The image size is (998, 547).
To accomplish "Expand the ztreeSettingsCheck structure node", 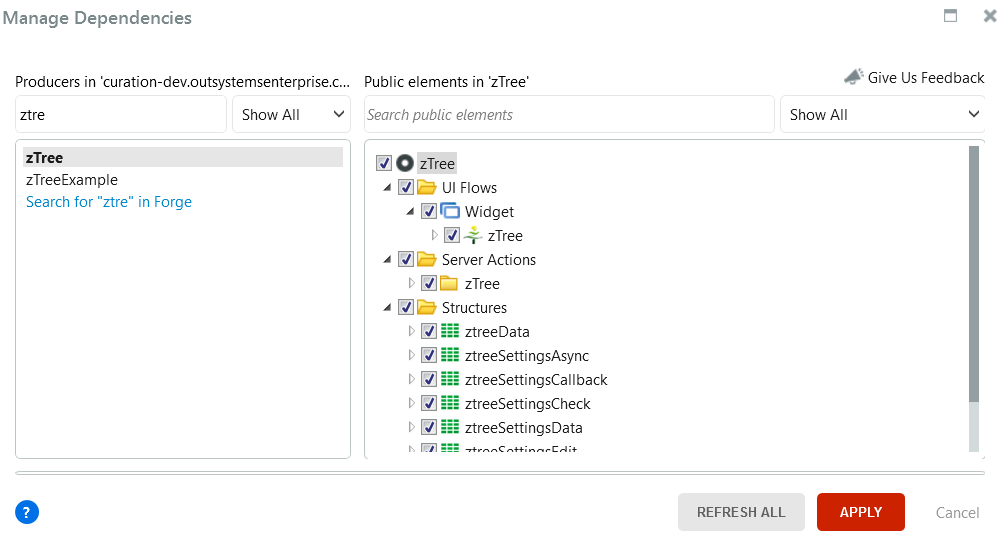I will (411, 403).
